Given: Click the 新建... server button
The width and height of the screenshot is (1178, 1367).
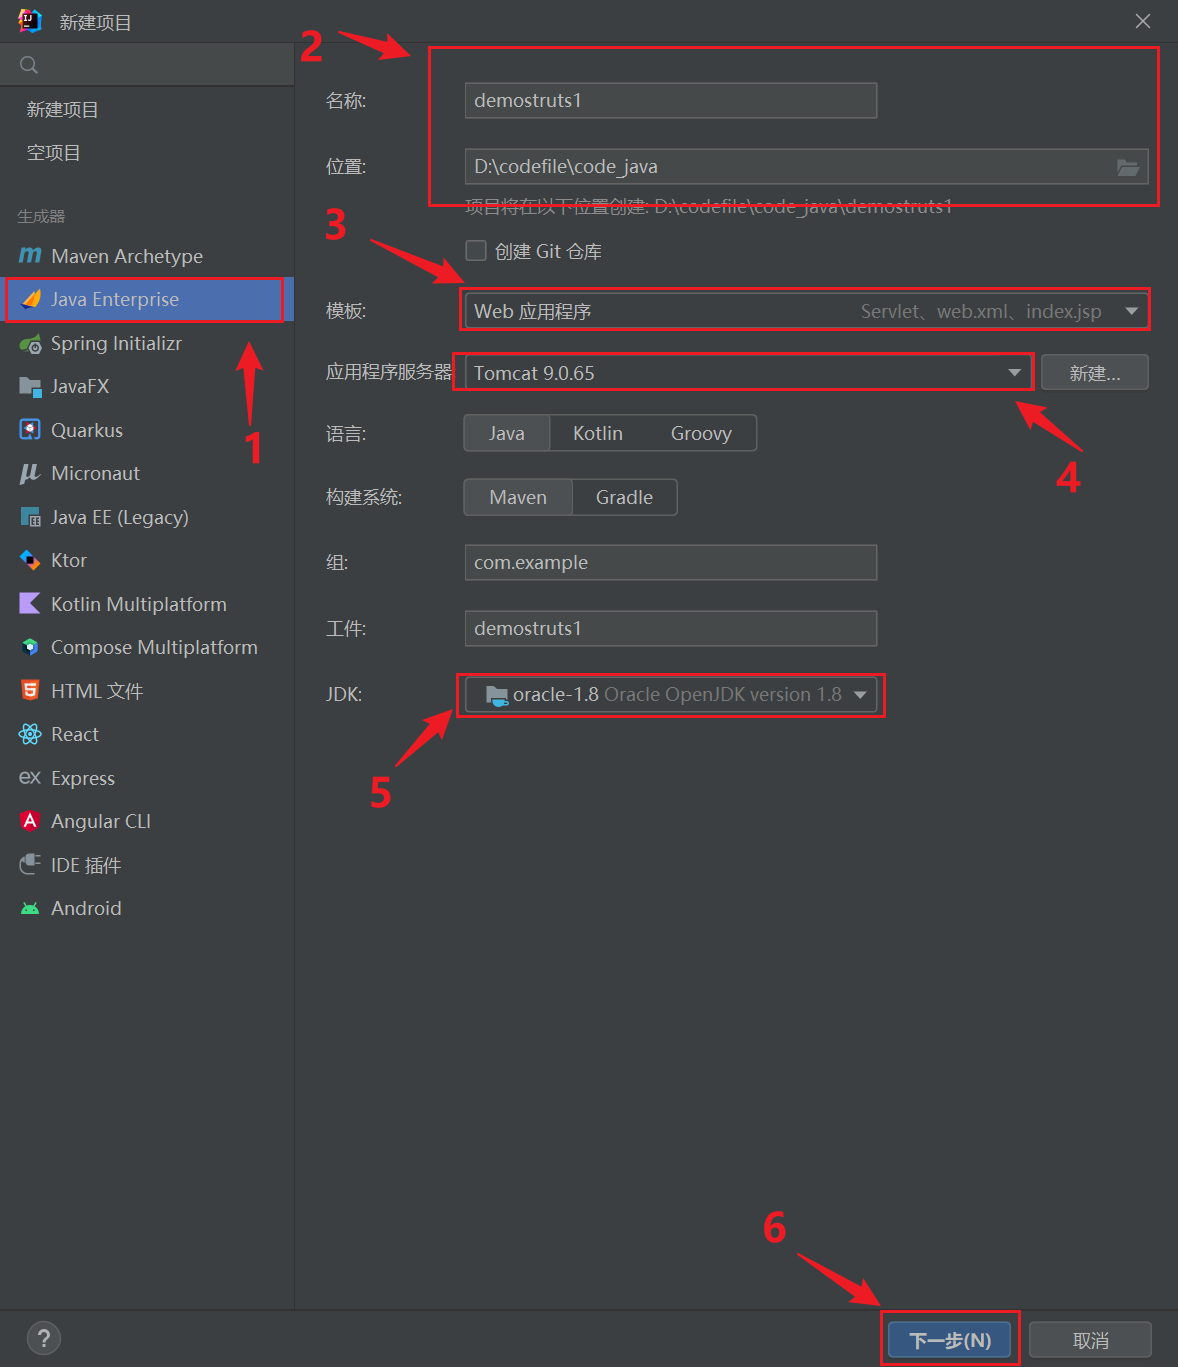Looking at the screenshot, I should 1095,373.
